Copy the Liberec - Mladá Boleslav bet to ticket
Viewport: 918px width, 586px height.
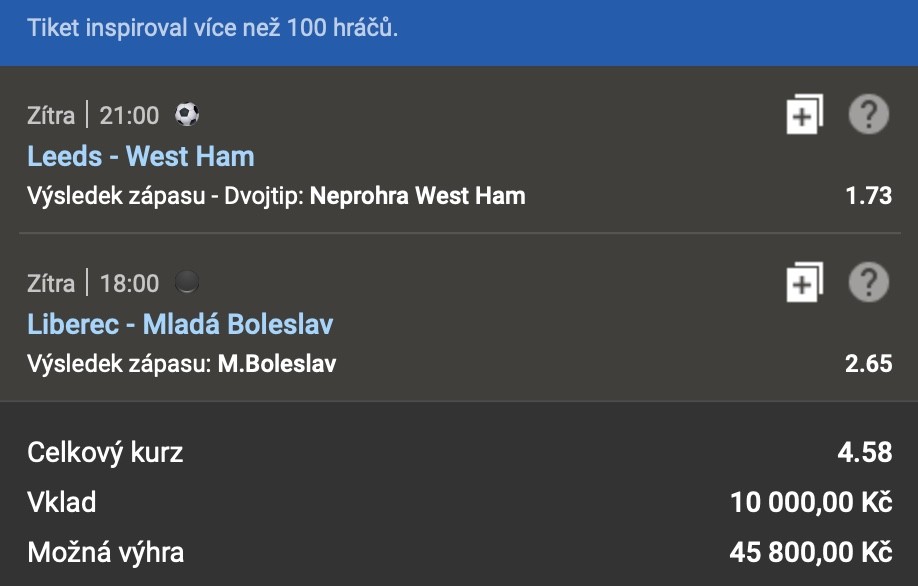pos(804,282)
